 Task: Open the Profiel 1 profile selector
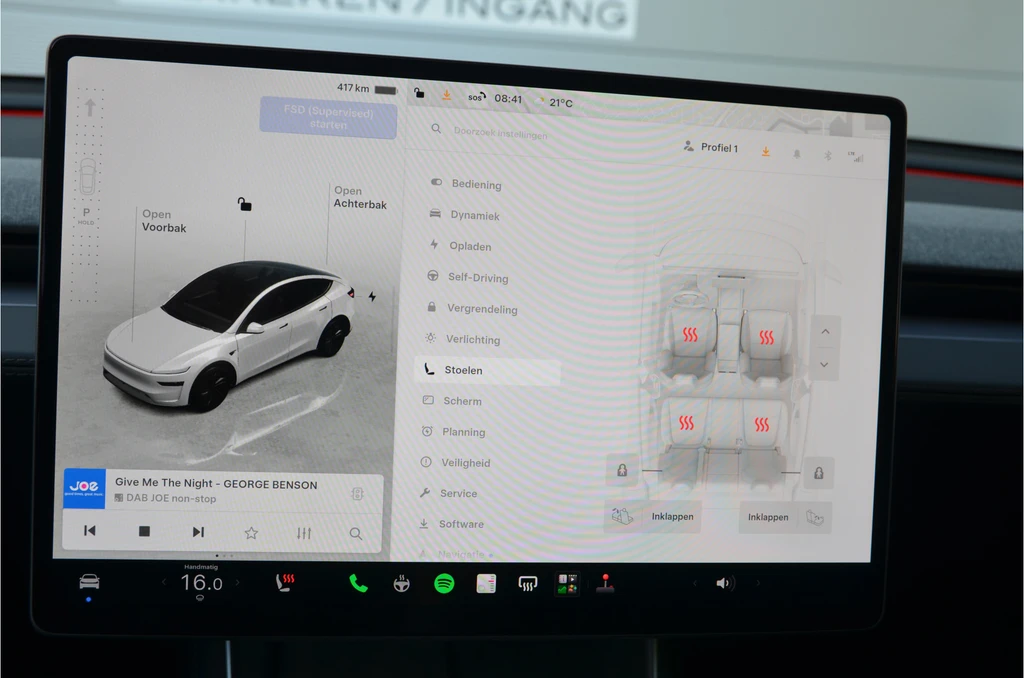711,147
